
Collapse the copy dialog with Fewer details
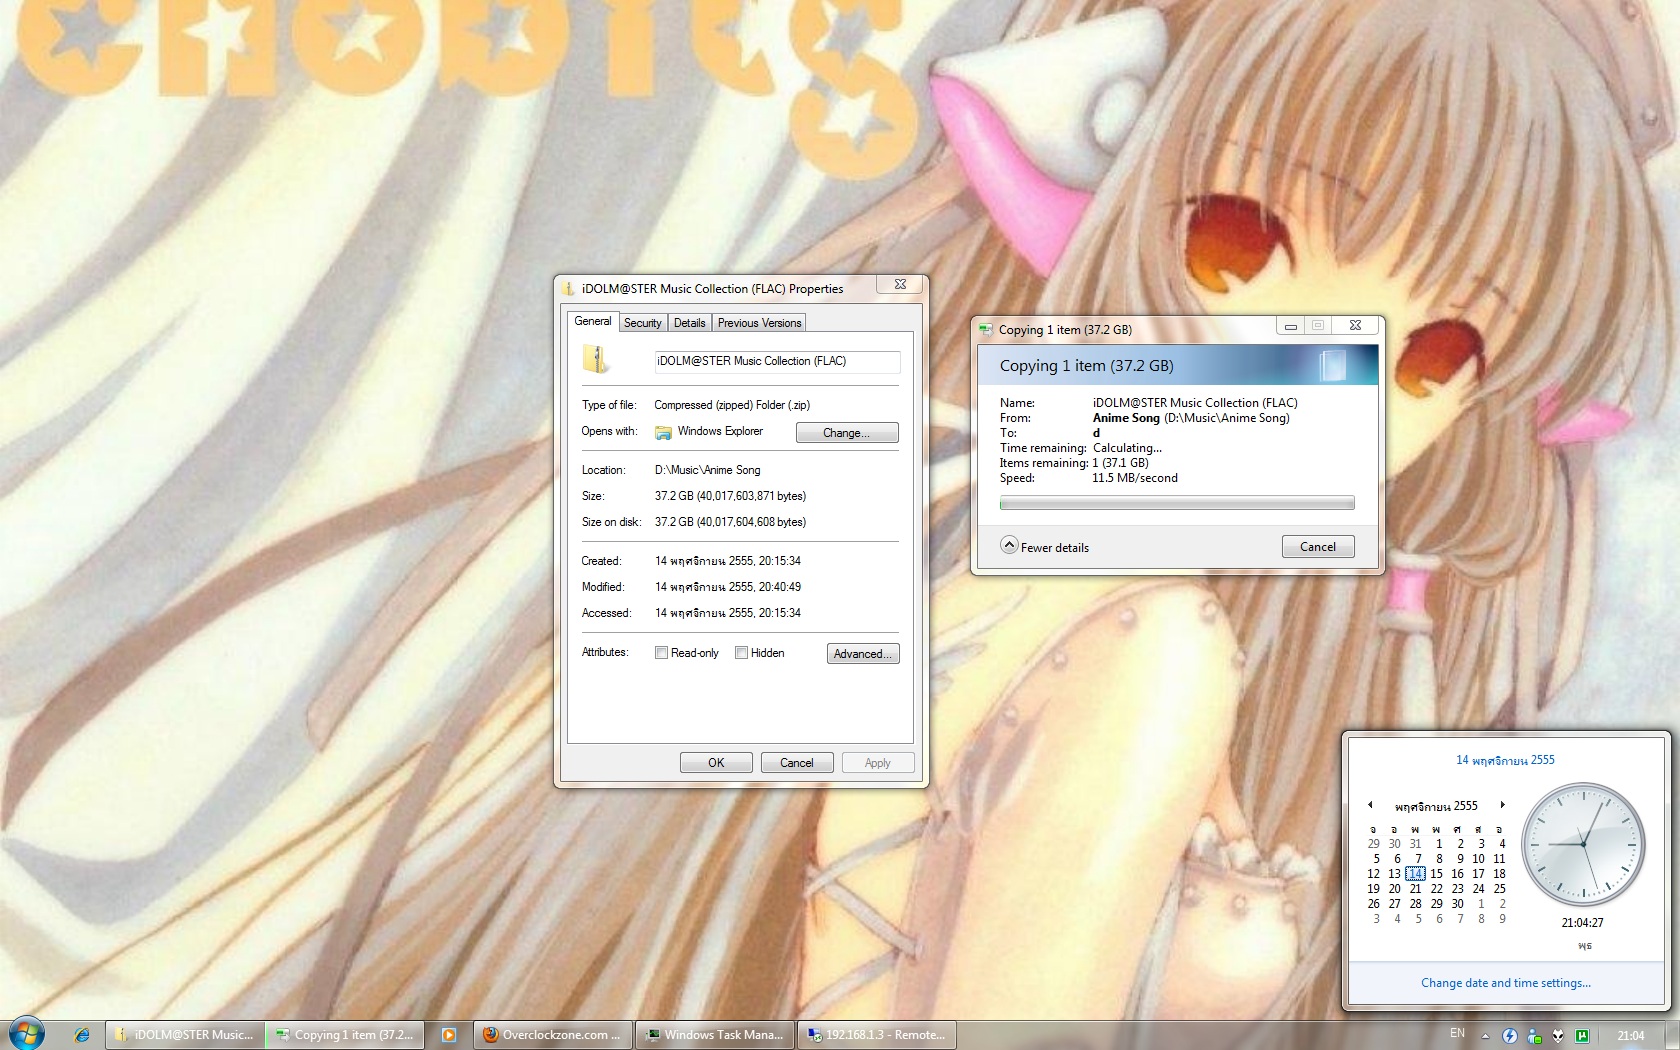(1044, 546)
